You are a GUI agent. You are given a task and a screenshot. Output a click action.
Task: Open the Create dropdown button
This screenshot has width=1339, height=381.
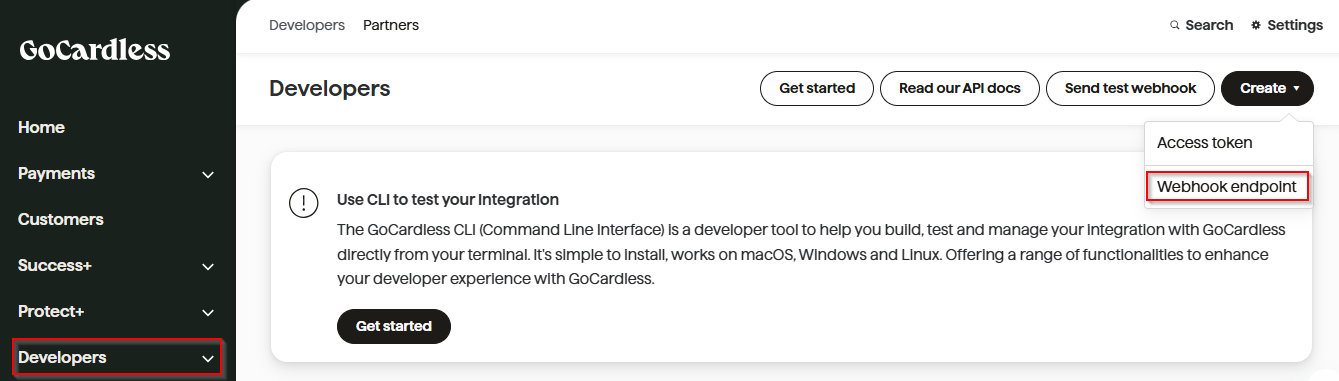click(1267, 88)
